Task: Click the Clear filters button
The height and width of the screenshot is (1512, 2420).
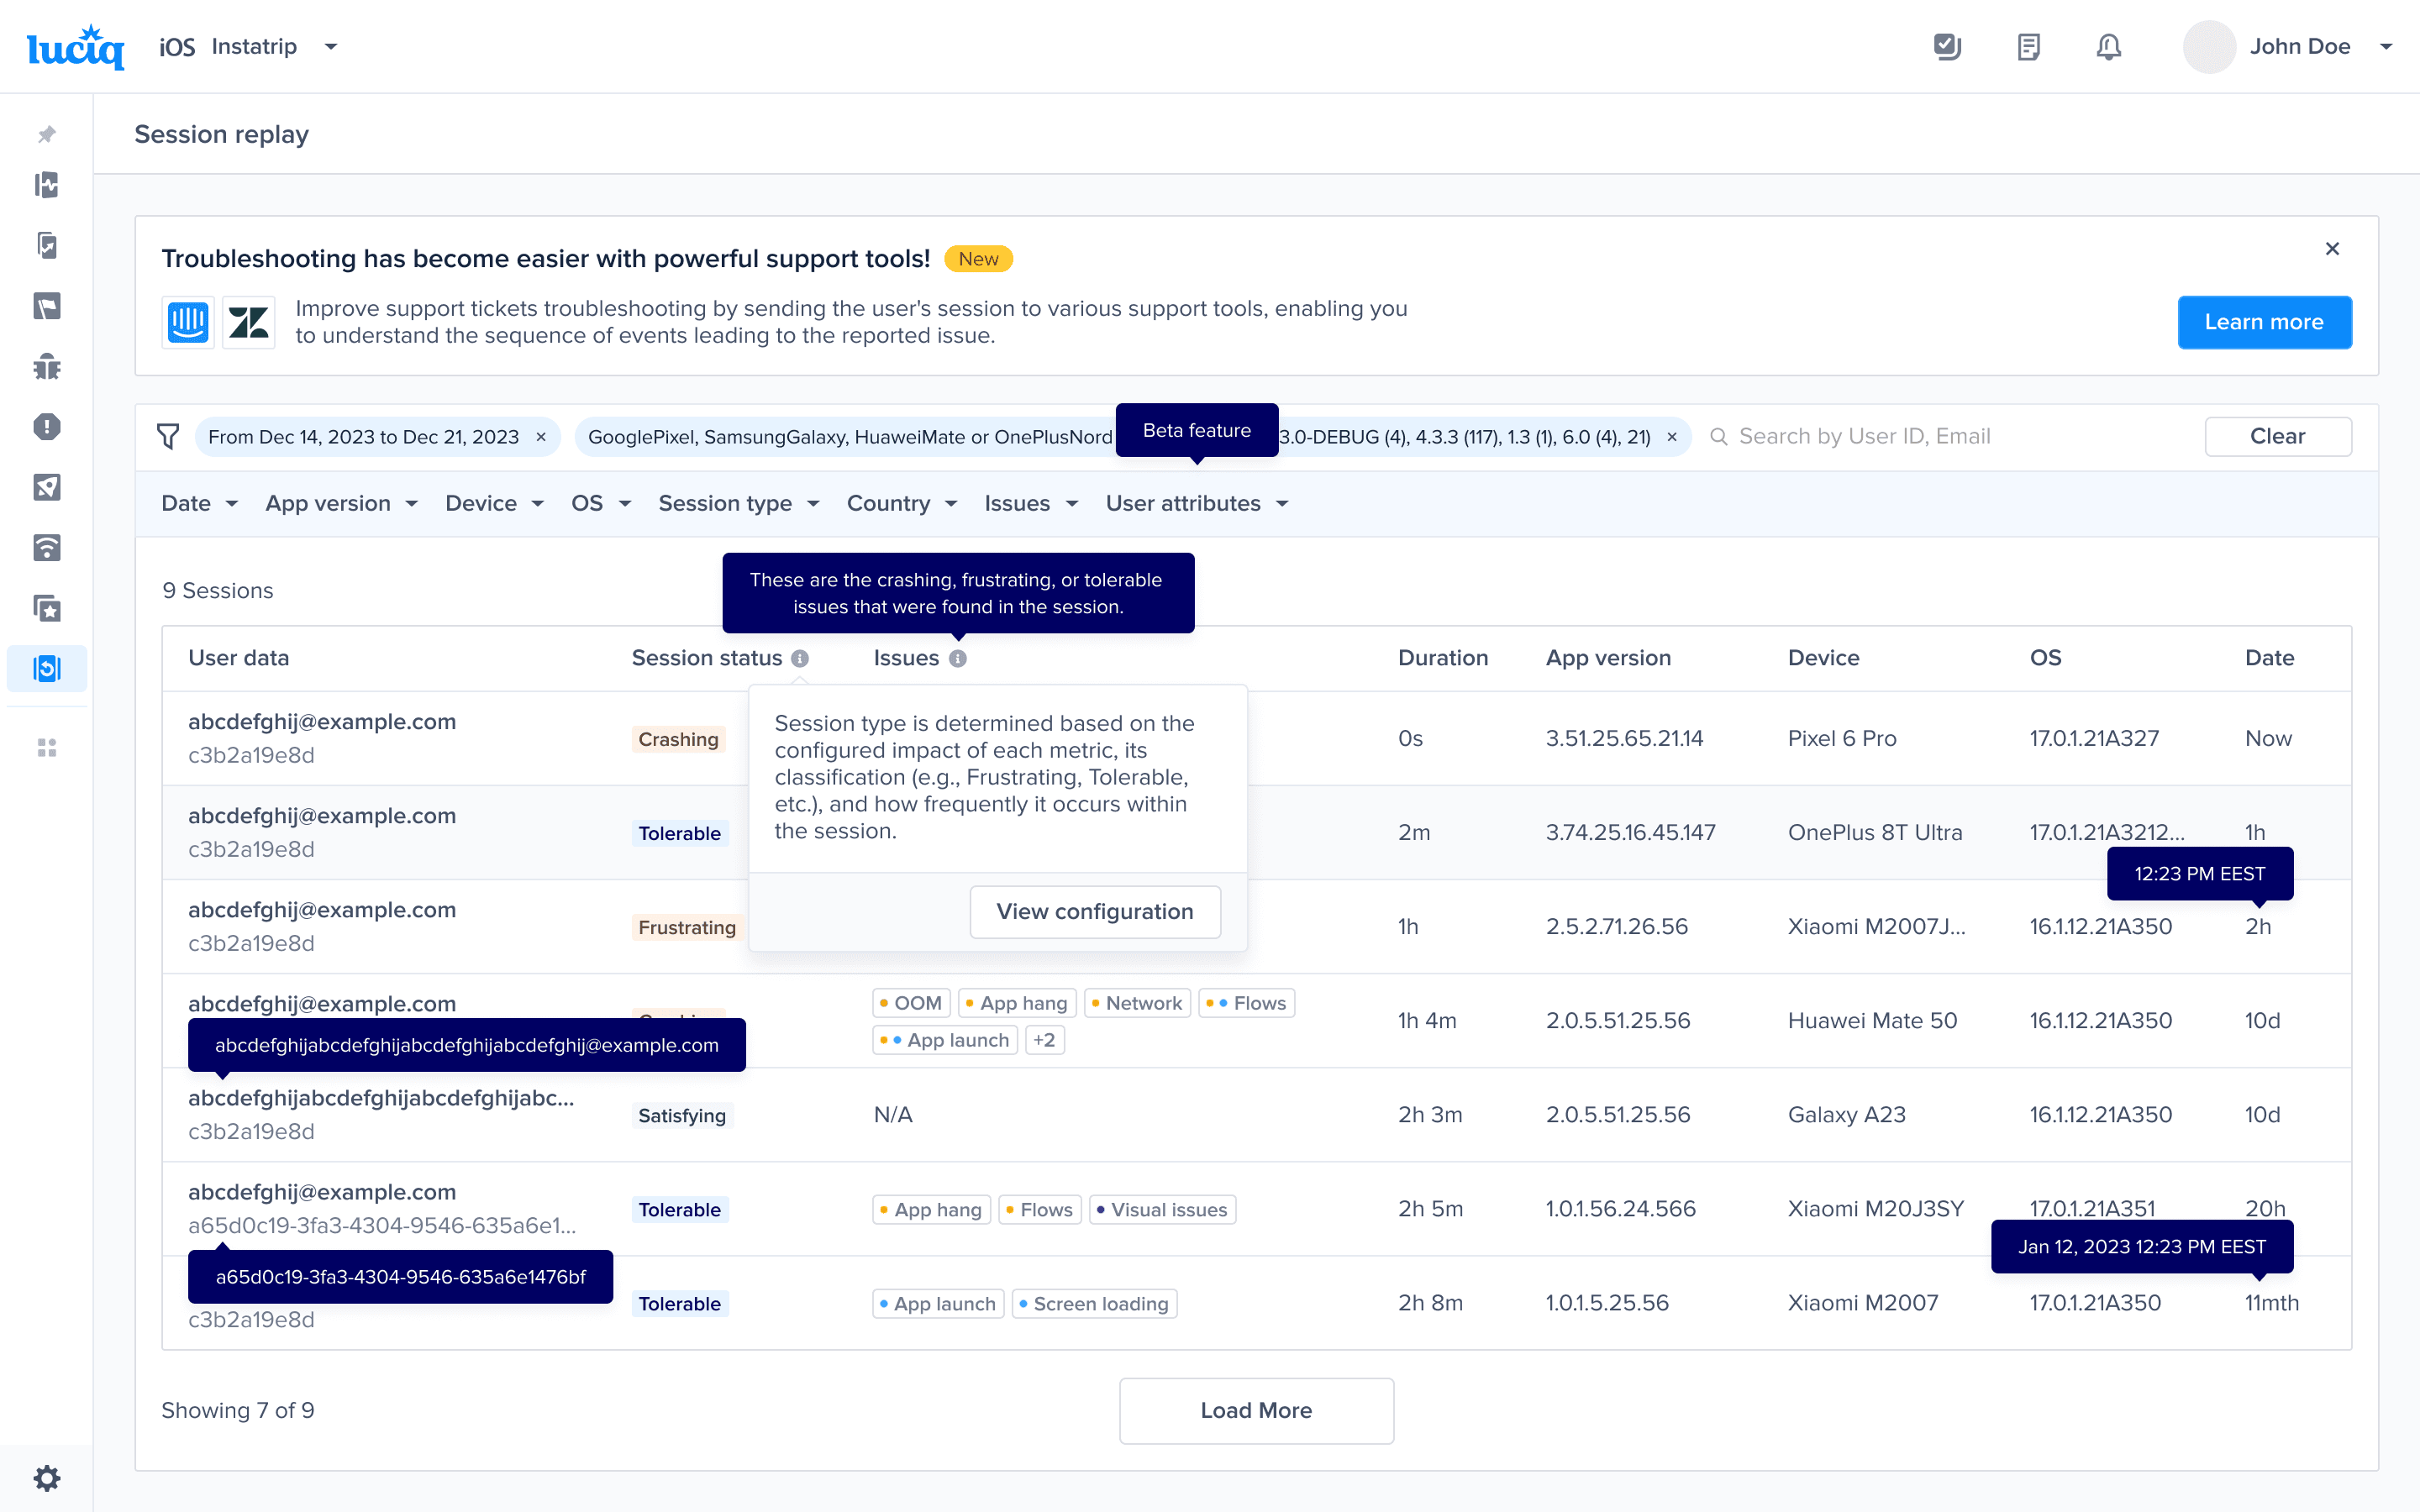Action: coord(2277,437)
